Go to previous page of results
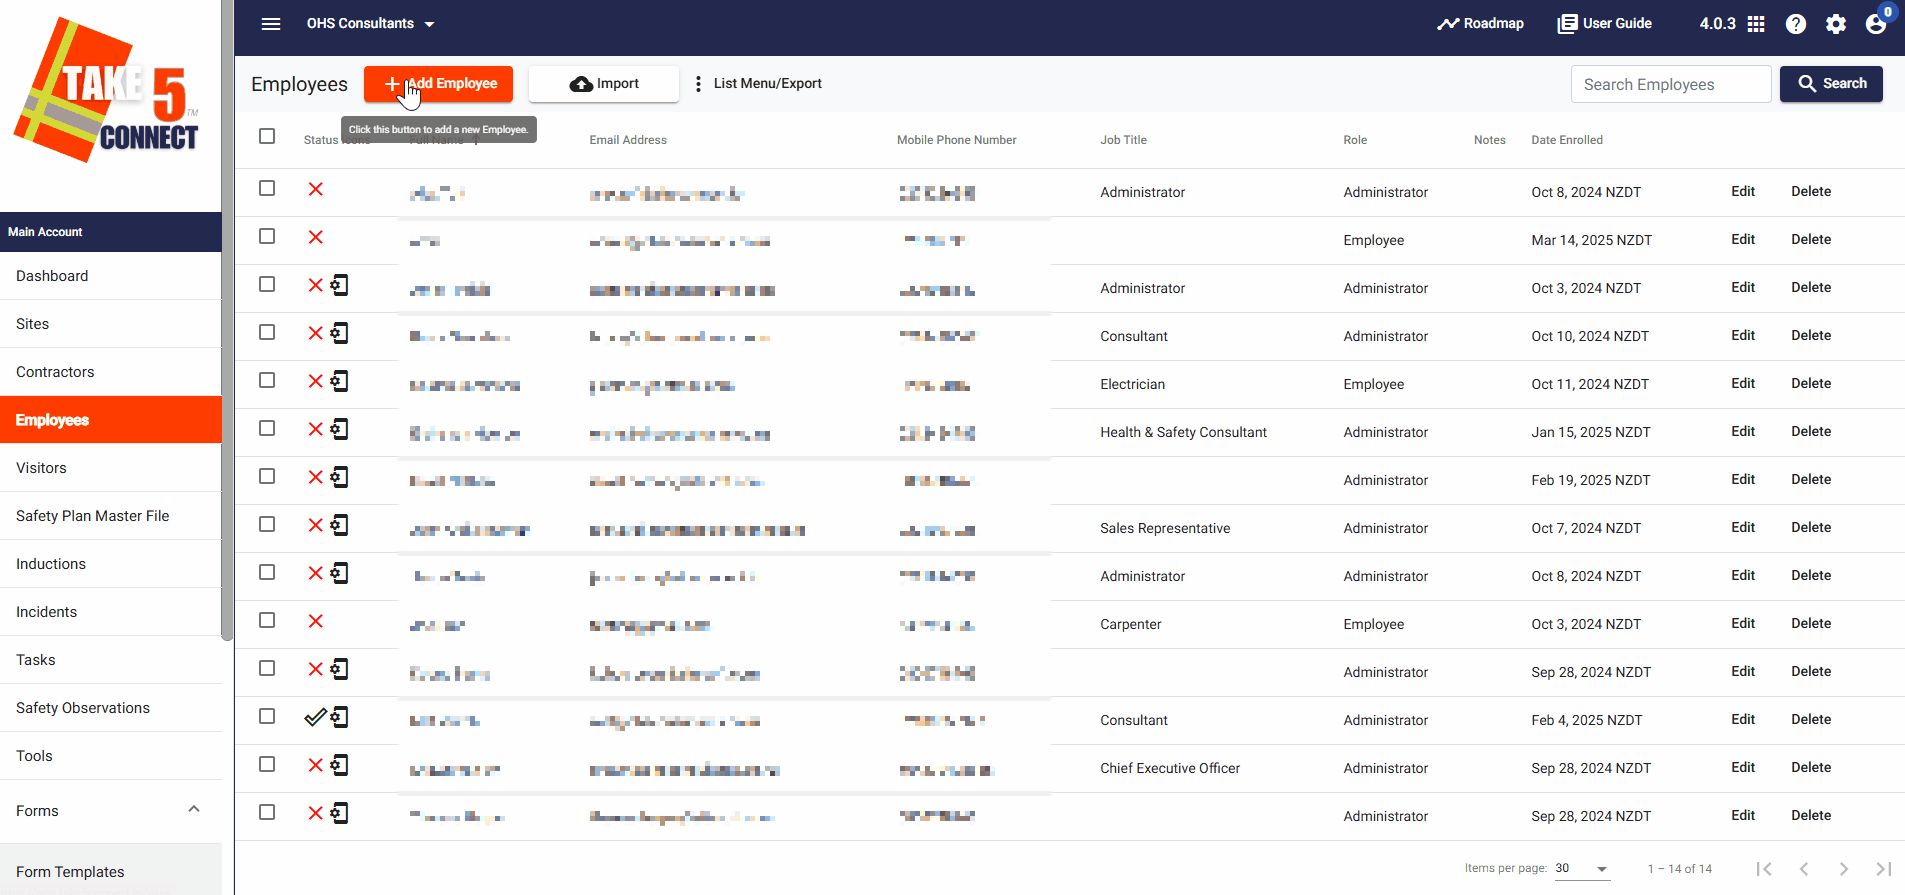Screen dimensions: 1905x895 [x=1804, y=869]
